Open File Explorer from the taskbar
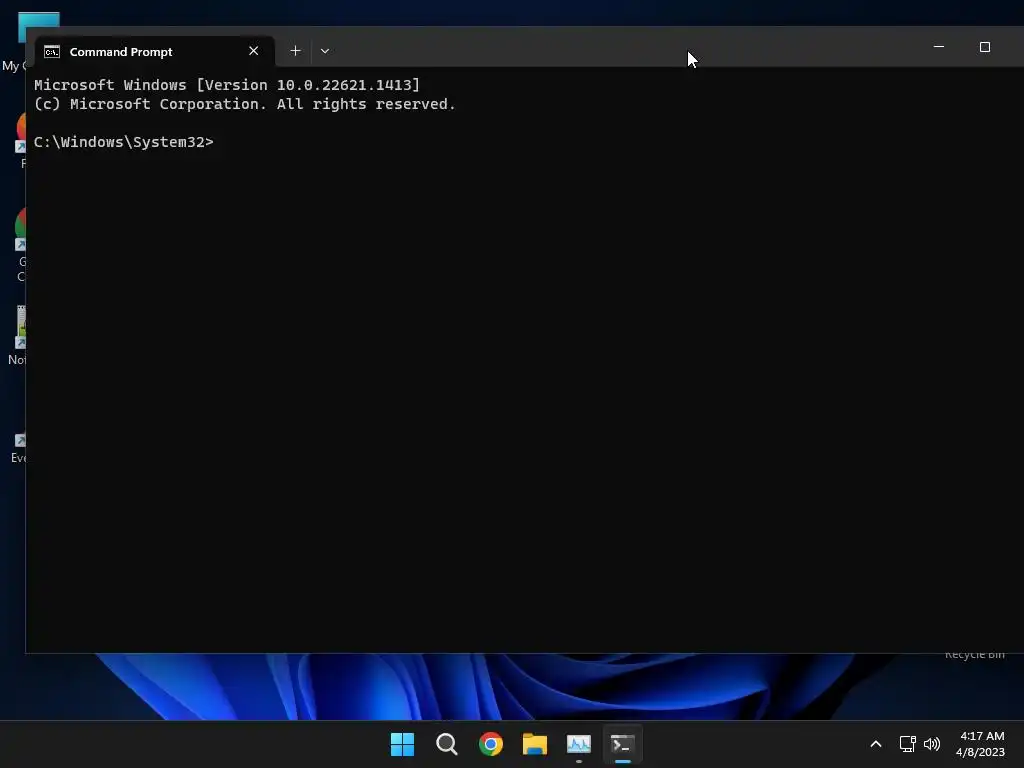The image size is (1024, 768). [535, 744]
